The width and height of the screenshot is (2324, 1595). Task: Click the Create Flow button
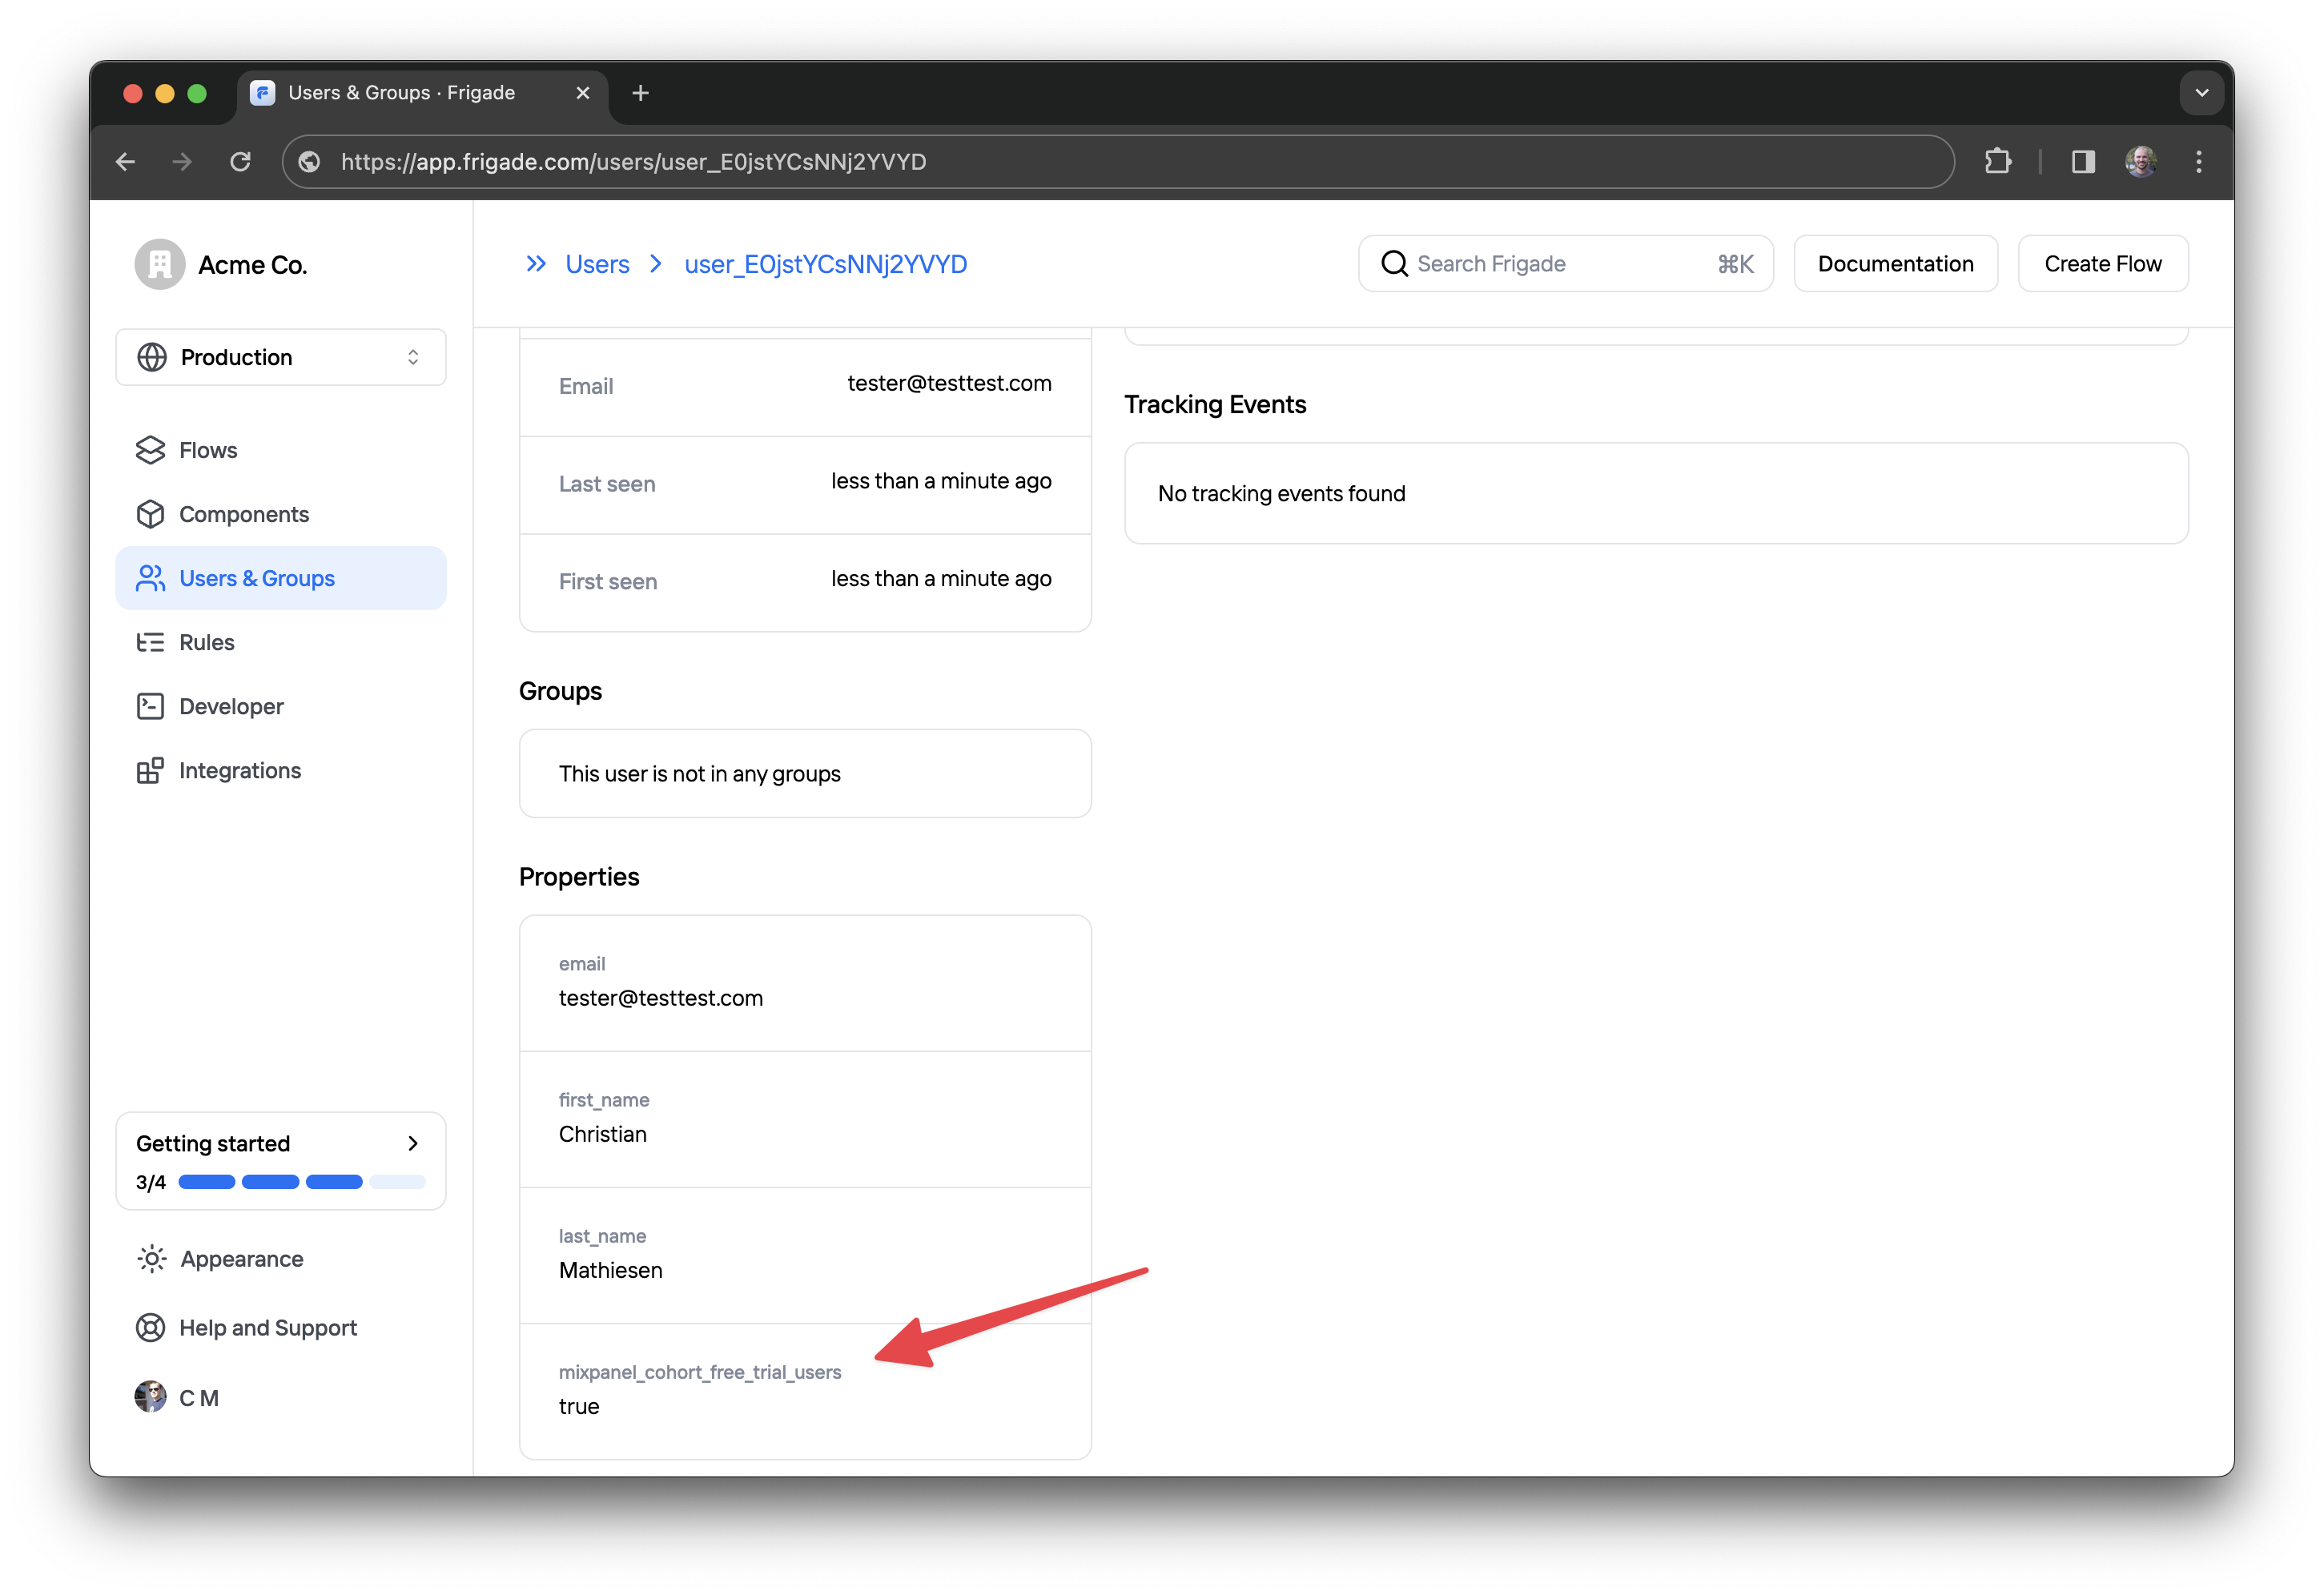[x=2102, y=264]
